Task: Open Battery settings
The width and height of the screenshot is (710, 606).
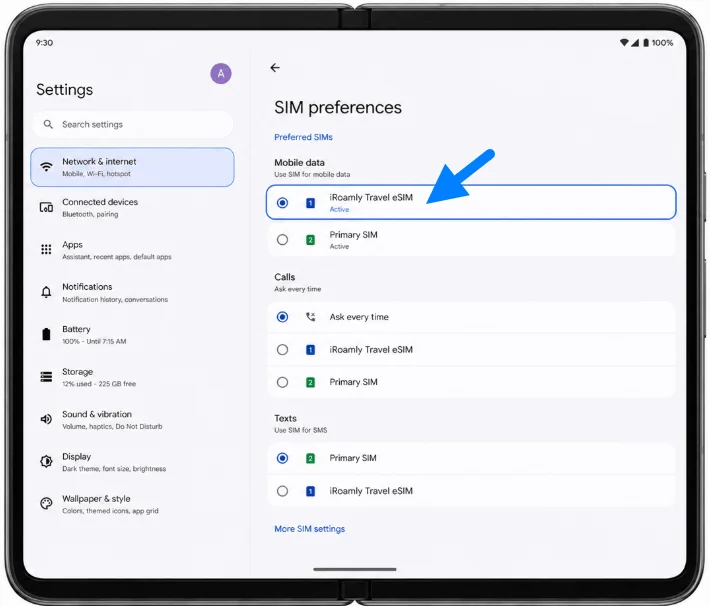Action: 132,335
